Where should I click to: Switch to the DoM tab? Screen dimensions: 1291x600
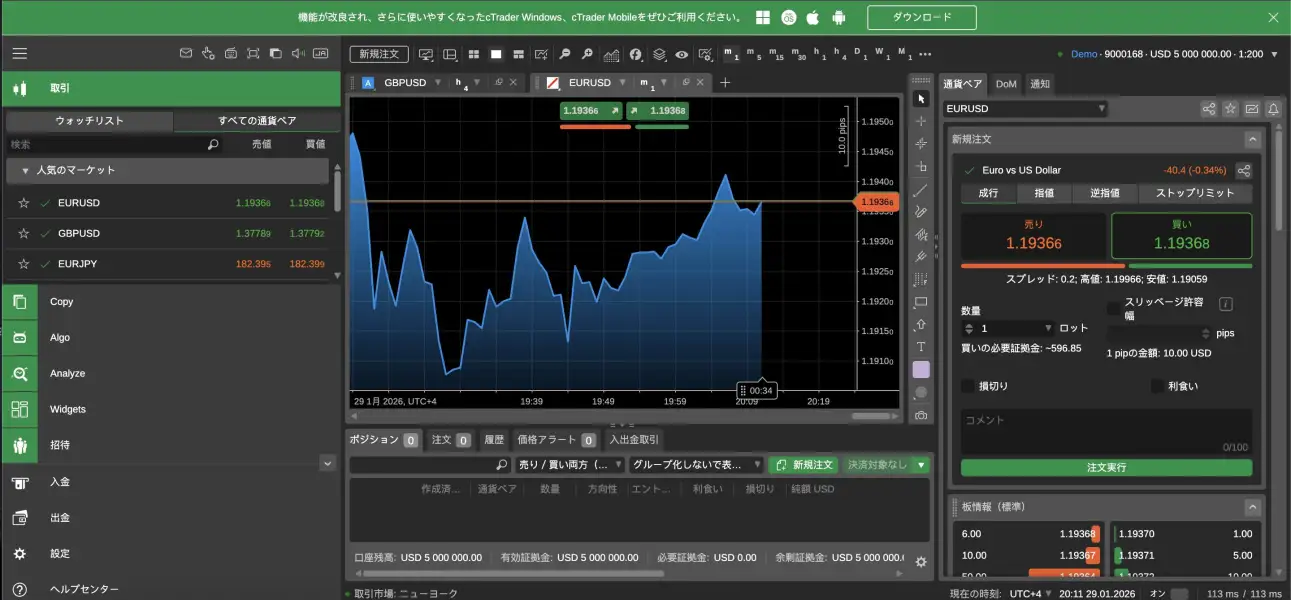click(x=1006, y=84)
